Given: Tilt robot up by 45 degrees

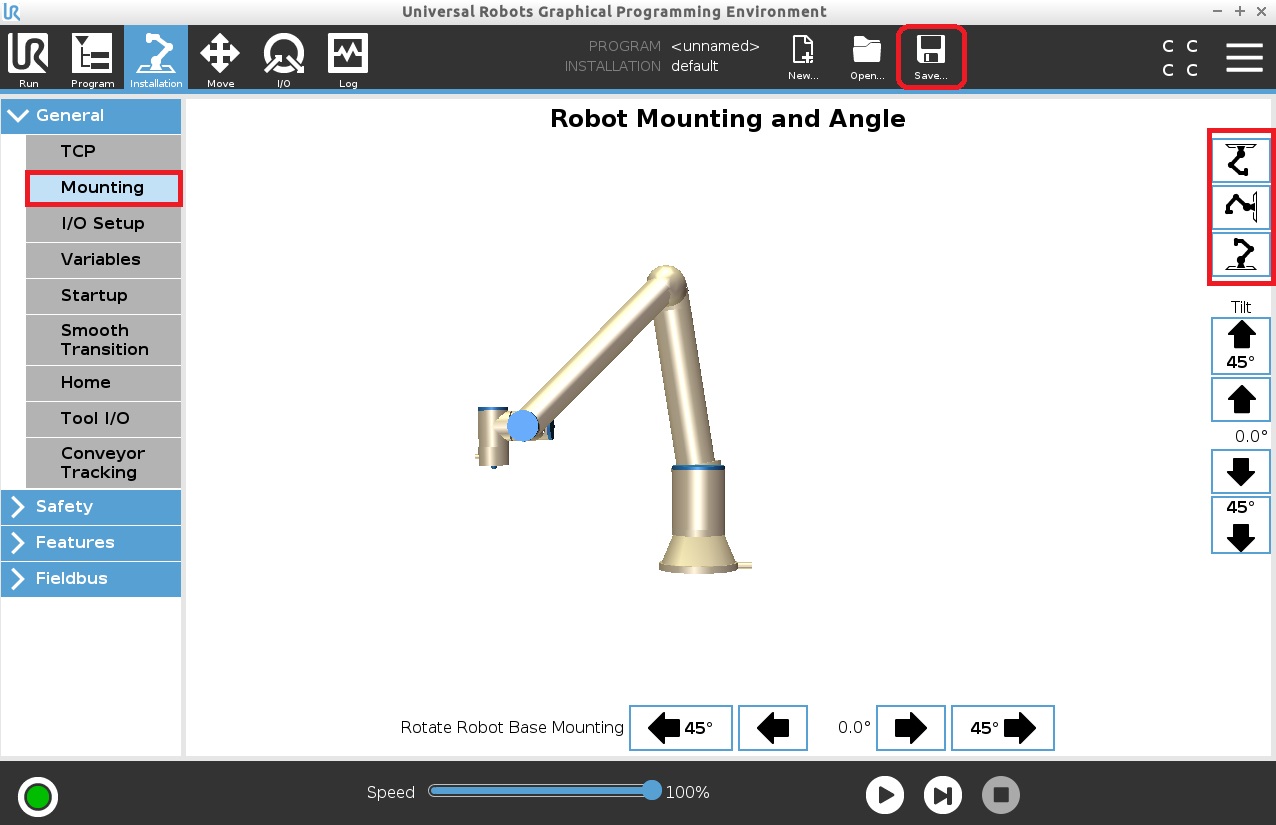Looking at the screenshot, I should [1241, 346].
